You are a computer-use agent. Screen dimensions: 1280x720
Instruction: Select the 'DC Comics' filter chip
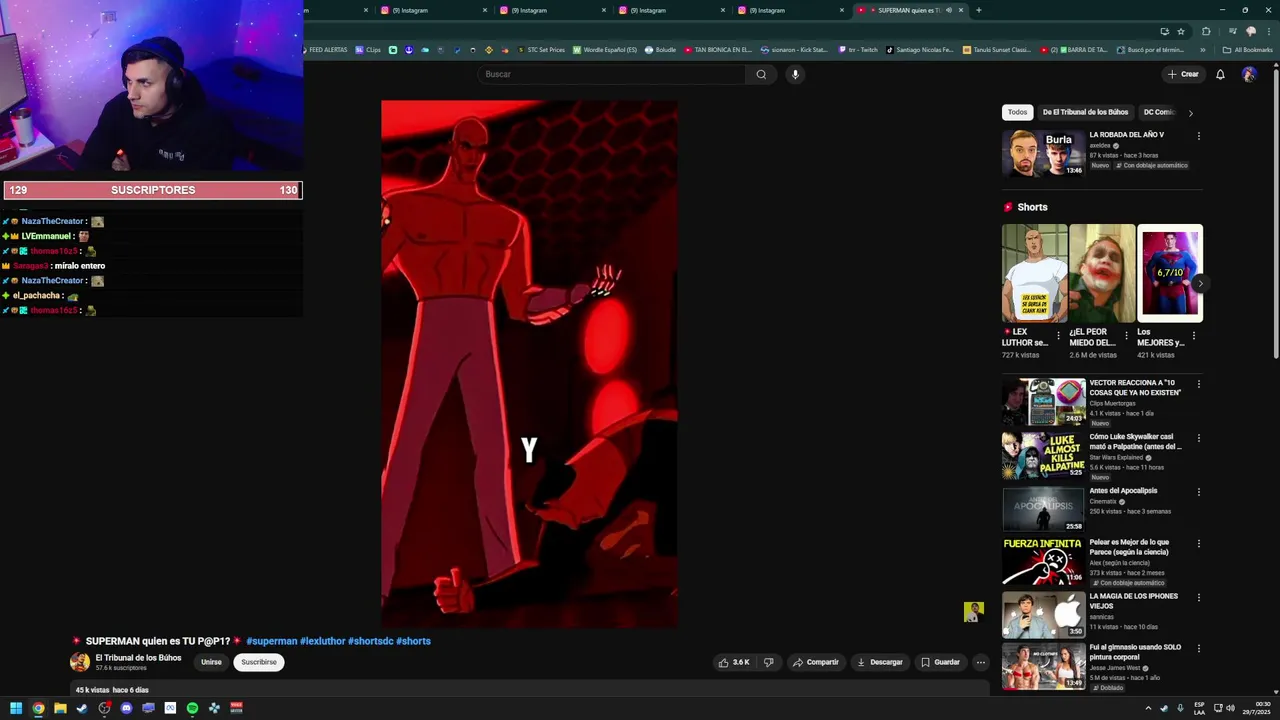pos(1159,112)
